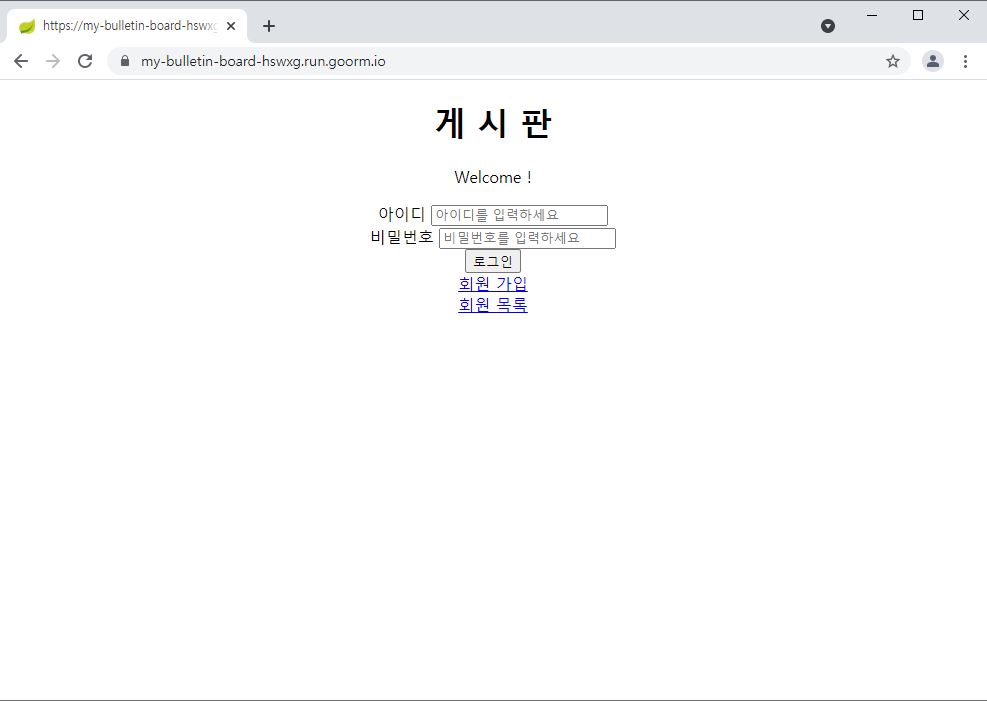Open the Chrome profile avatar
This screenshot has width=987, height=701.
(x=933, y=61)
